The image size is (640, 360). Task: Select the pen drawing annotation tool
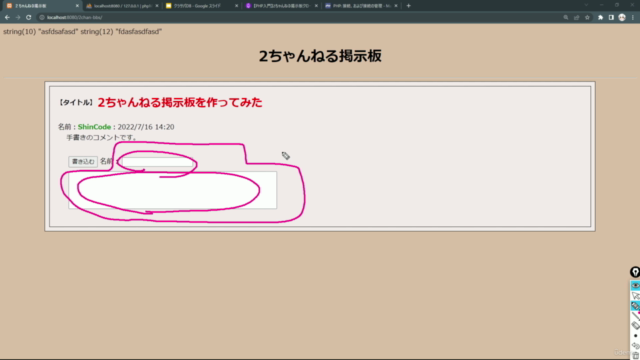pyautogui.click(x=635, y=306)
